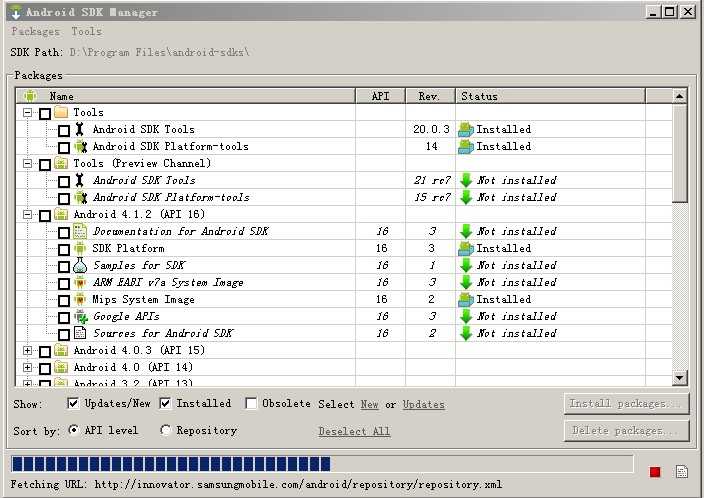
Task: Click the Android 4.1.2 (API 16) folder icon
Action: click(61, 215)
